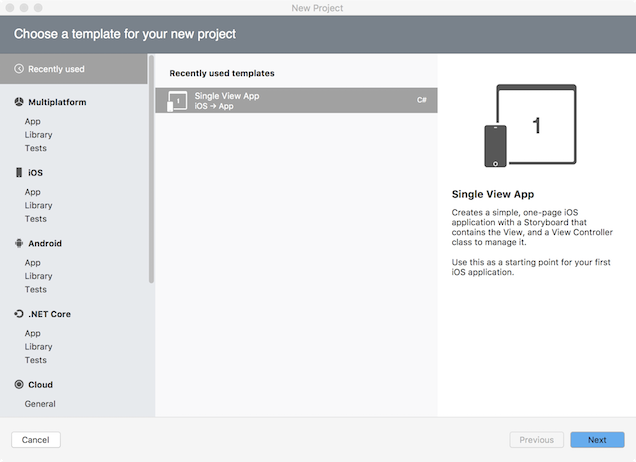The width and height of the screenshot is (636, 462).
Task: Click the Multiplatform category icon
Action: (x=19, y=102)
